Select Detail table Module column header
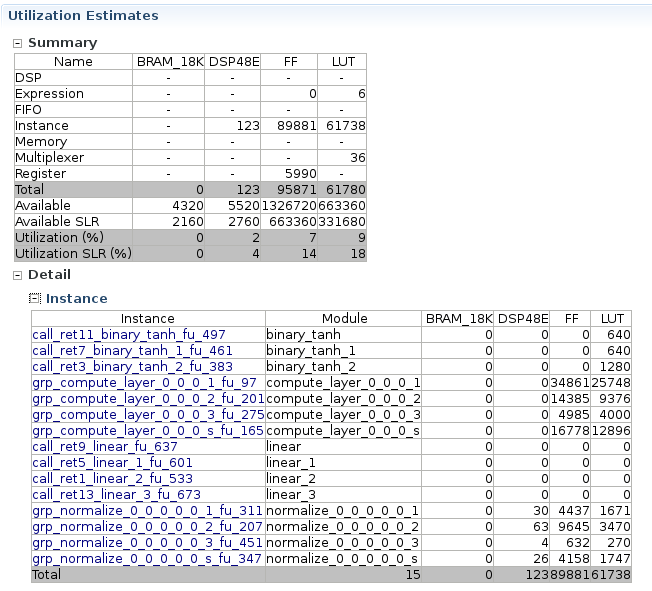Screen dimensions: 652x591 tap(344, 319)
